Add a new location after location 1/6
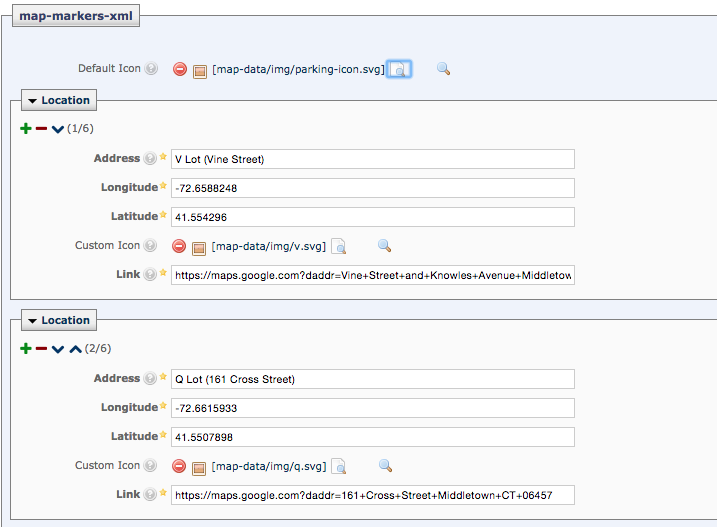 click(26, 129)
